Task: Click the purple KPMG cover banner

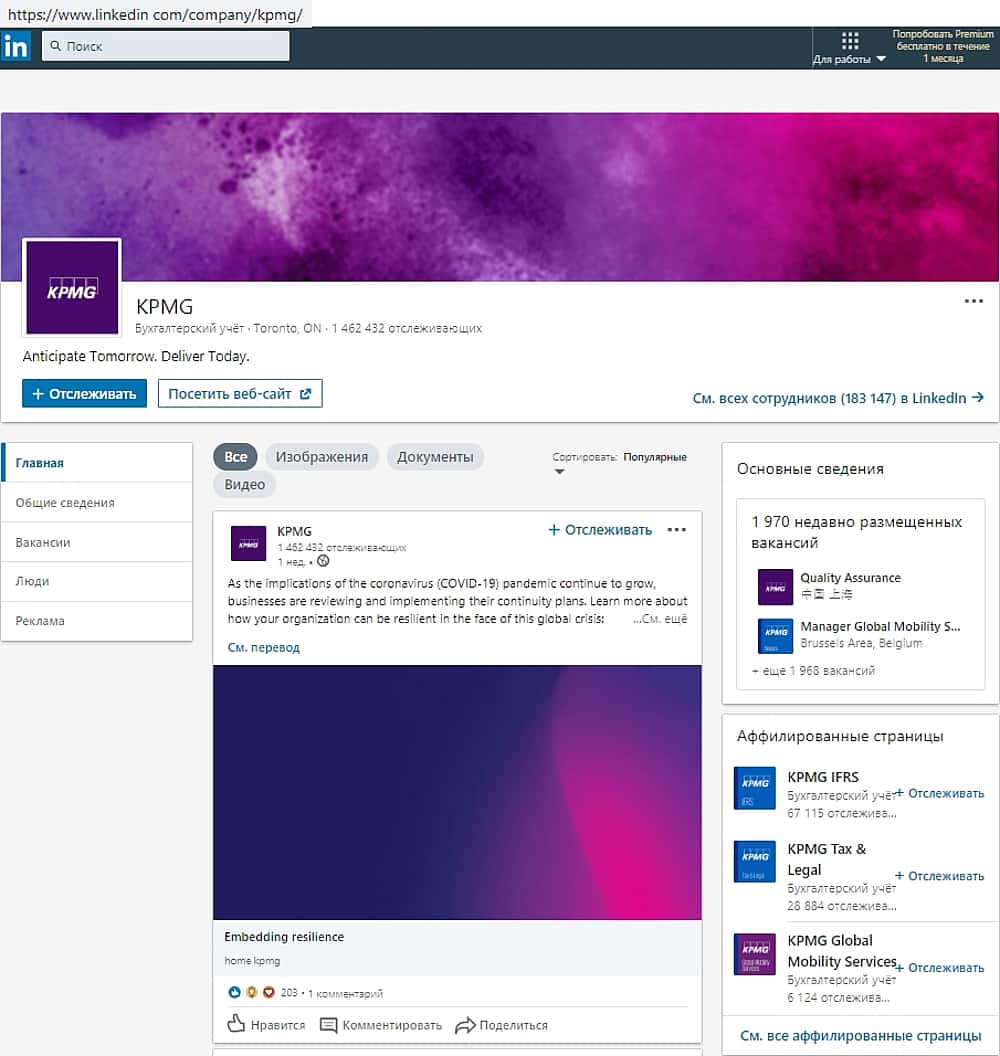Action: coord(500,197)
